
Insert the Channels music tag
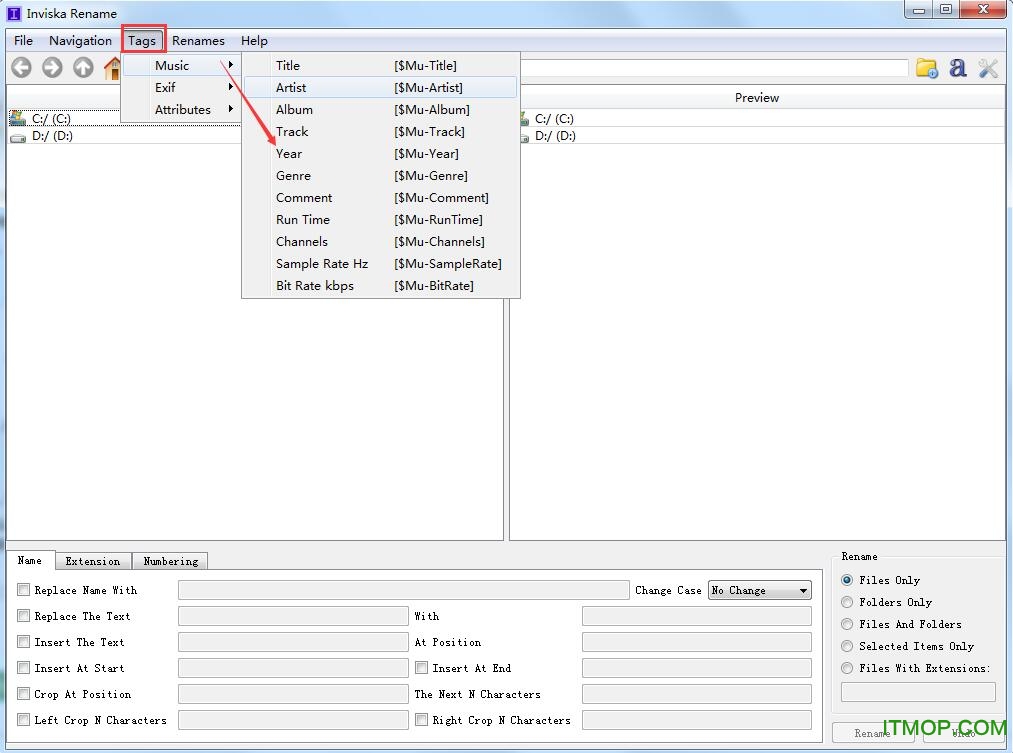pyautogui.click(x=381, y=241)
